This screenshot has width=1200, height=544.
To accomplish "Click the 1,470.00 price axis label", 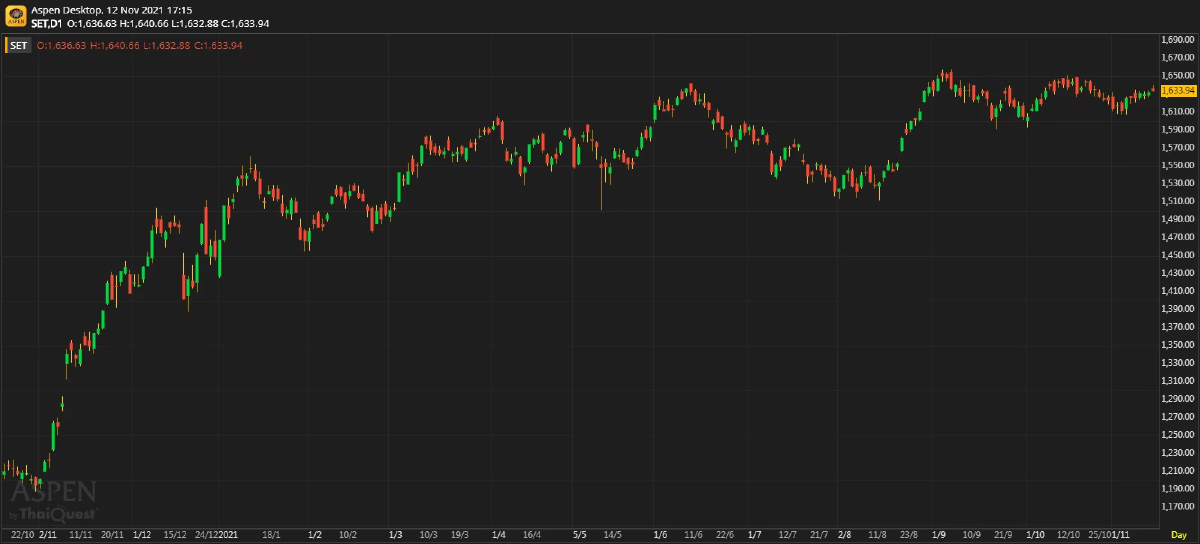I will (1179, 236).
